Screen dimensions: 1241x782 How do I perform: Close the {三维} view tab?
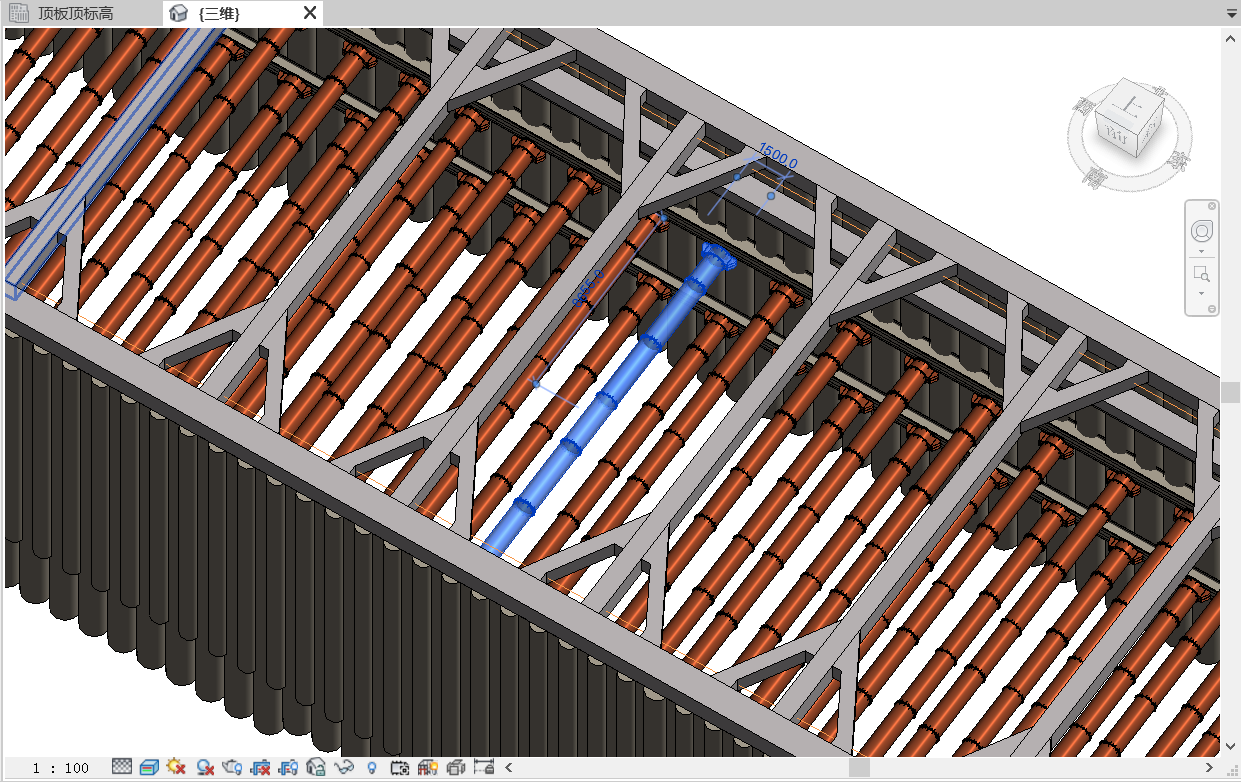click(310, 13)
